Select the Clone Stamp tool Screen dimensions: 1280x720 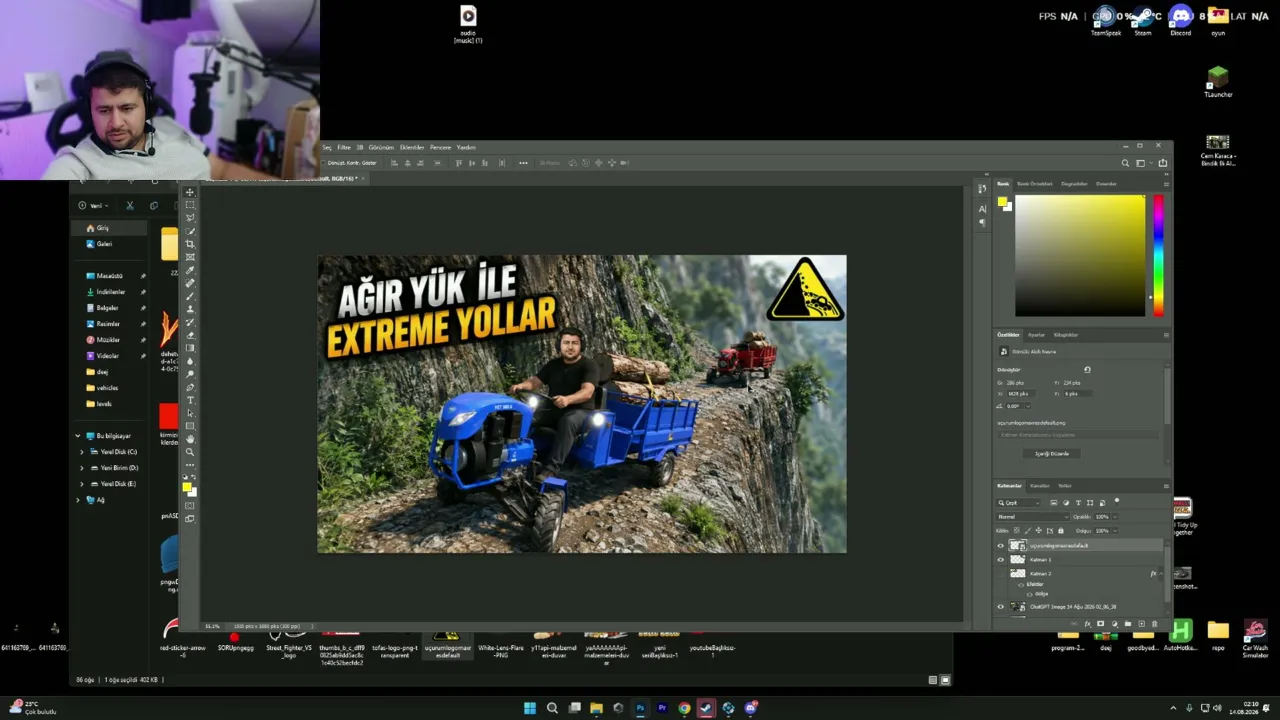click(x=190, y=309)
